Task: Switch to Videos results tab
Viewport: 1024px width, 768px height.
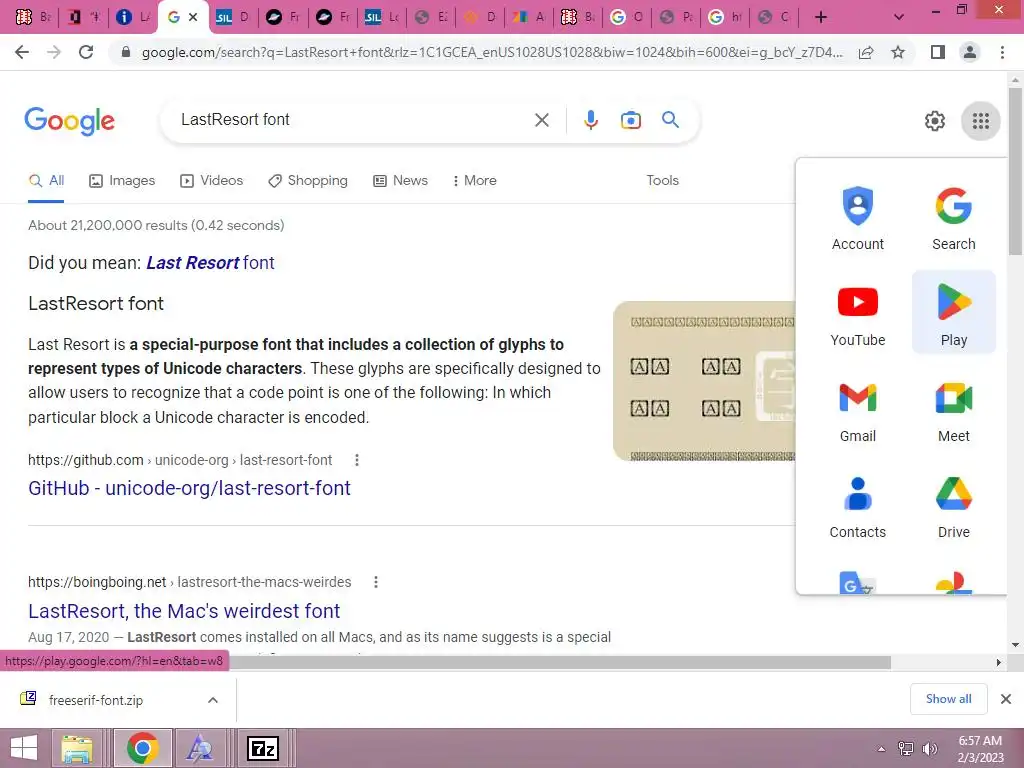Action: click(212, 181)
